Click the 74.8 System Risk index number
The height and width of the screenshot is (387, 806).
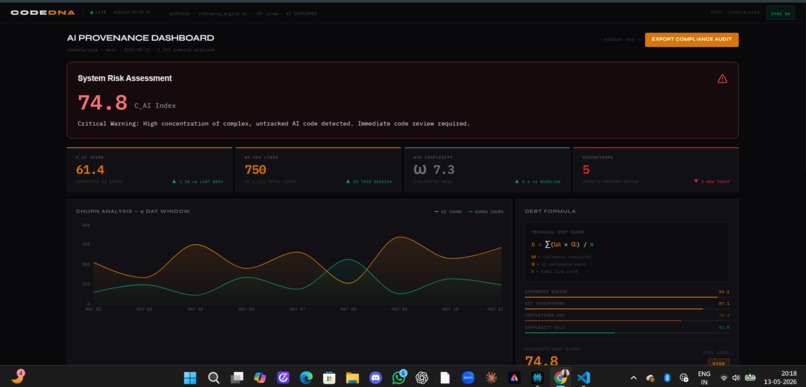tap(102, 103)
